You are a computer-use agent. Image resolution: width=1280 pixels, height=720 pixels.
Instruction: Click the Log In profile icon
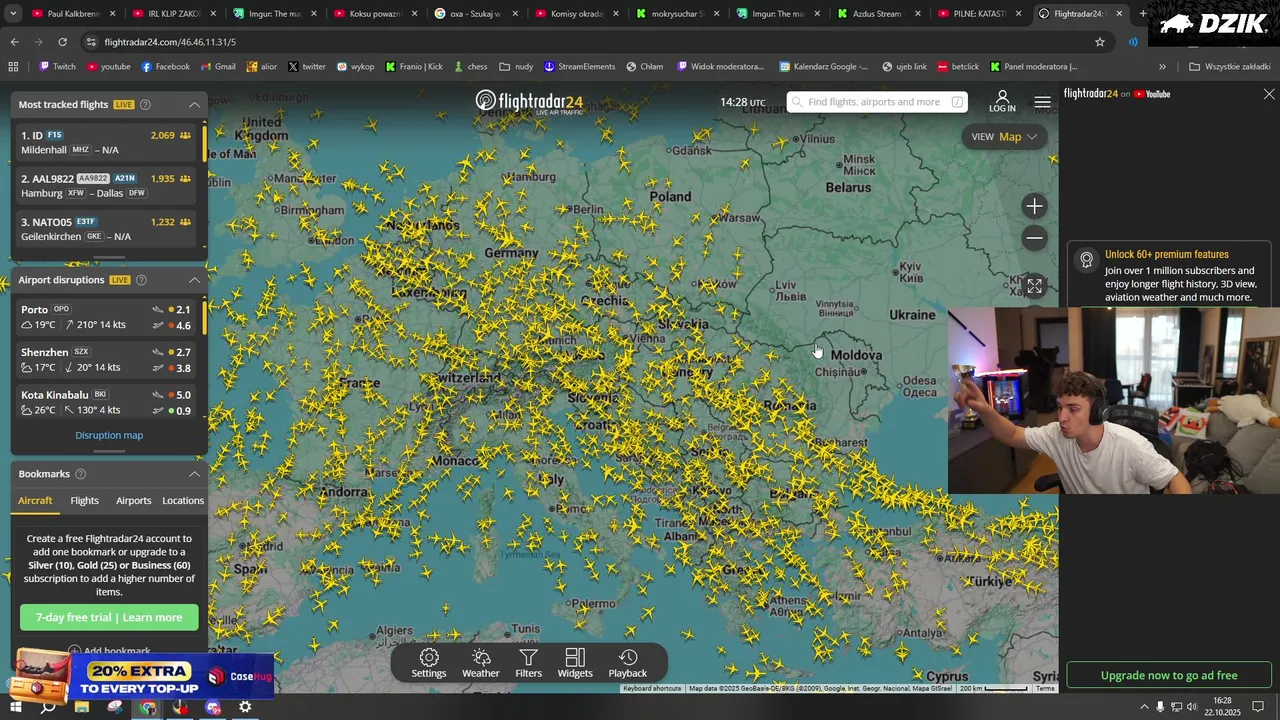[x=1002, y=101]
